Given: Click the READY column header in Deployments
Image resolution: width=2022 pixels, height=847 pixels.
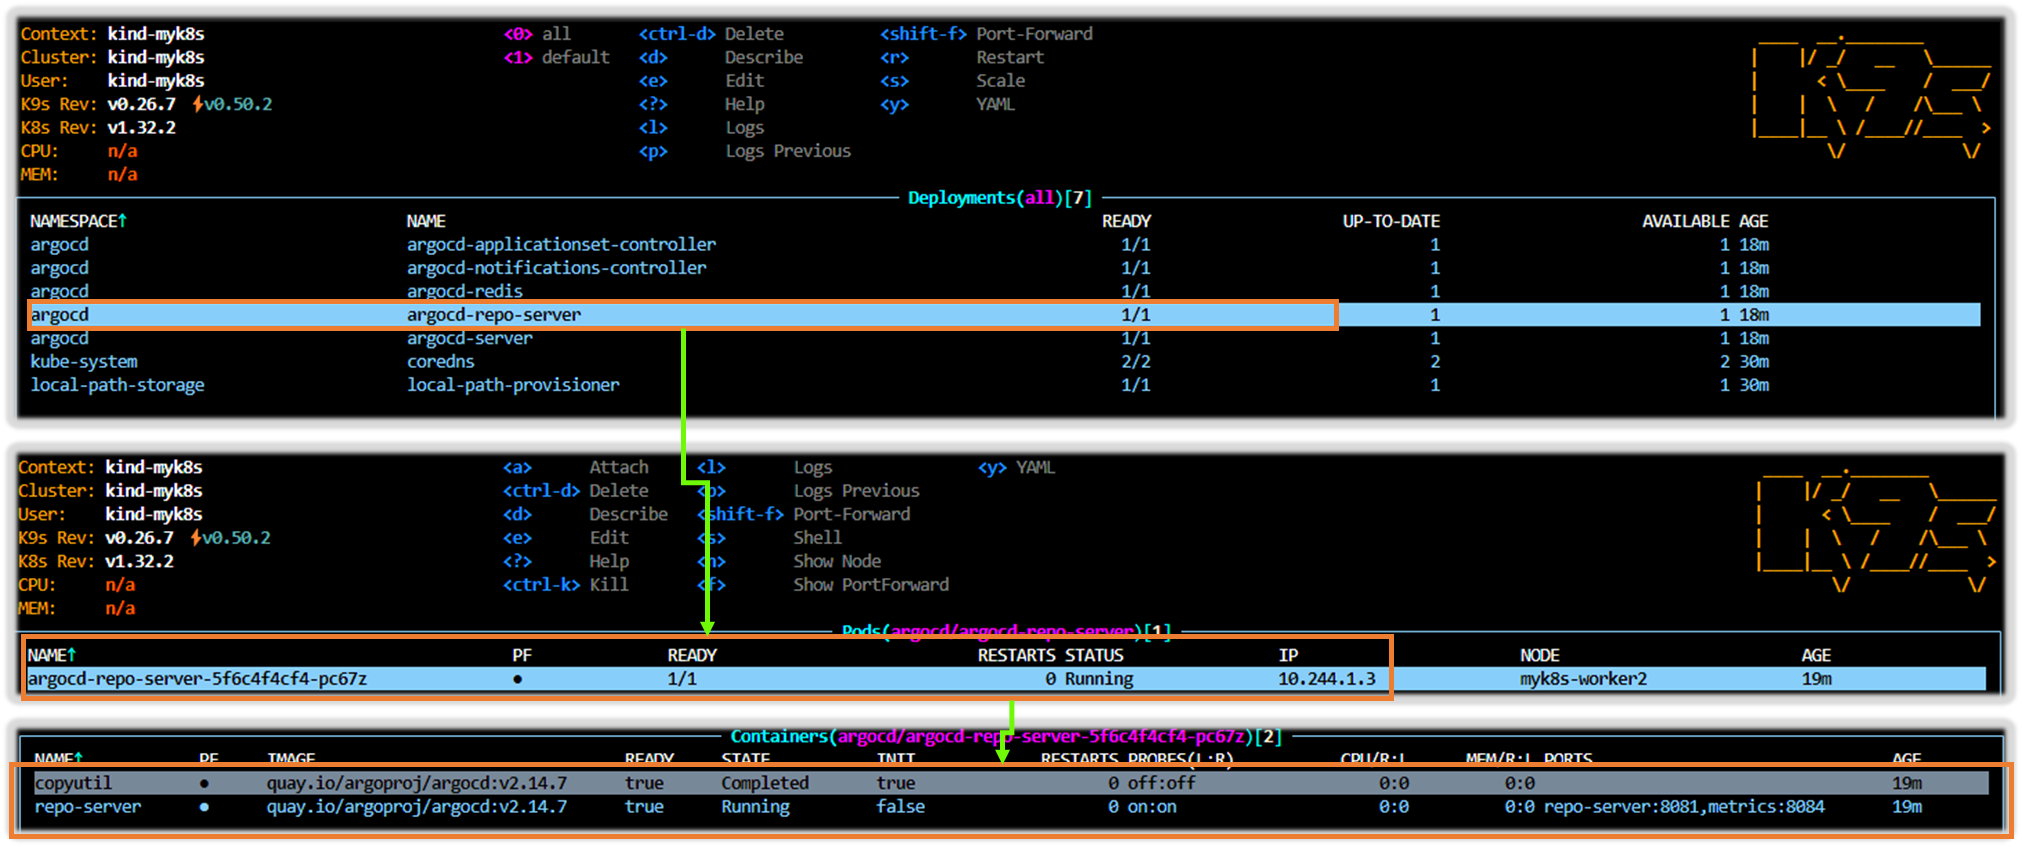Looking at the screenshot, I should (1126, 221).
